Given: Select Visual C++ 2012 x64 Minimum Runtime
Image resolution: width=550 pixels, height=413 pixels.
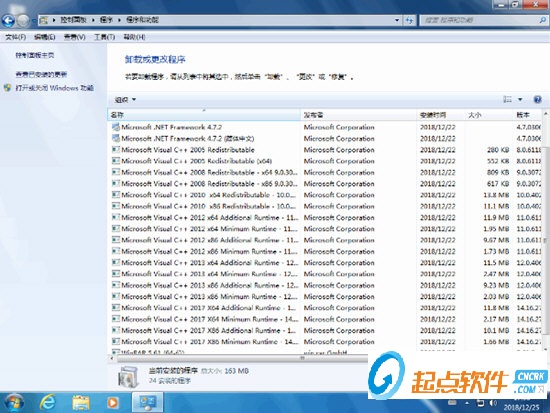Looking at the screenshot, I should (325, 229).
